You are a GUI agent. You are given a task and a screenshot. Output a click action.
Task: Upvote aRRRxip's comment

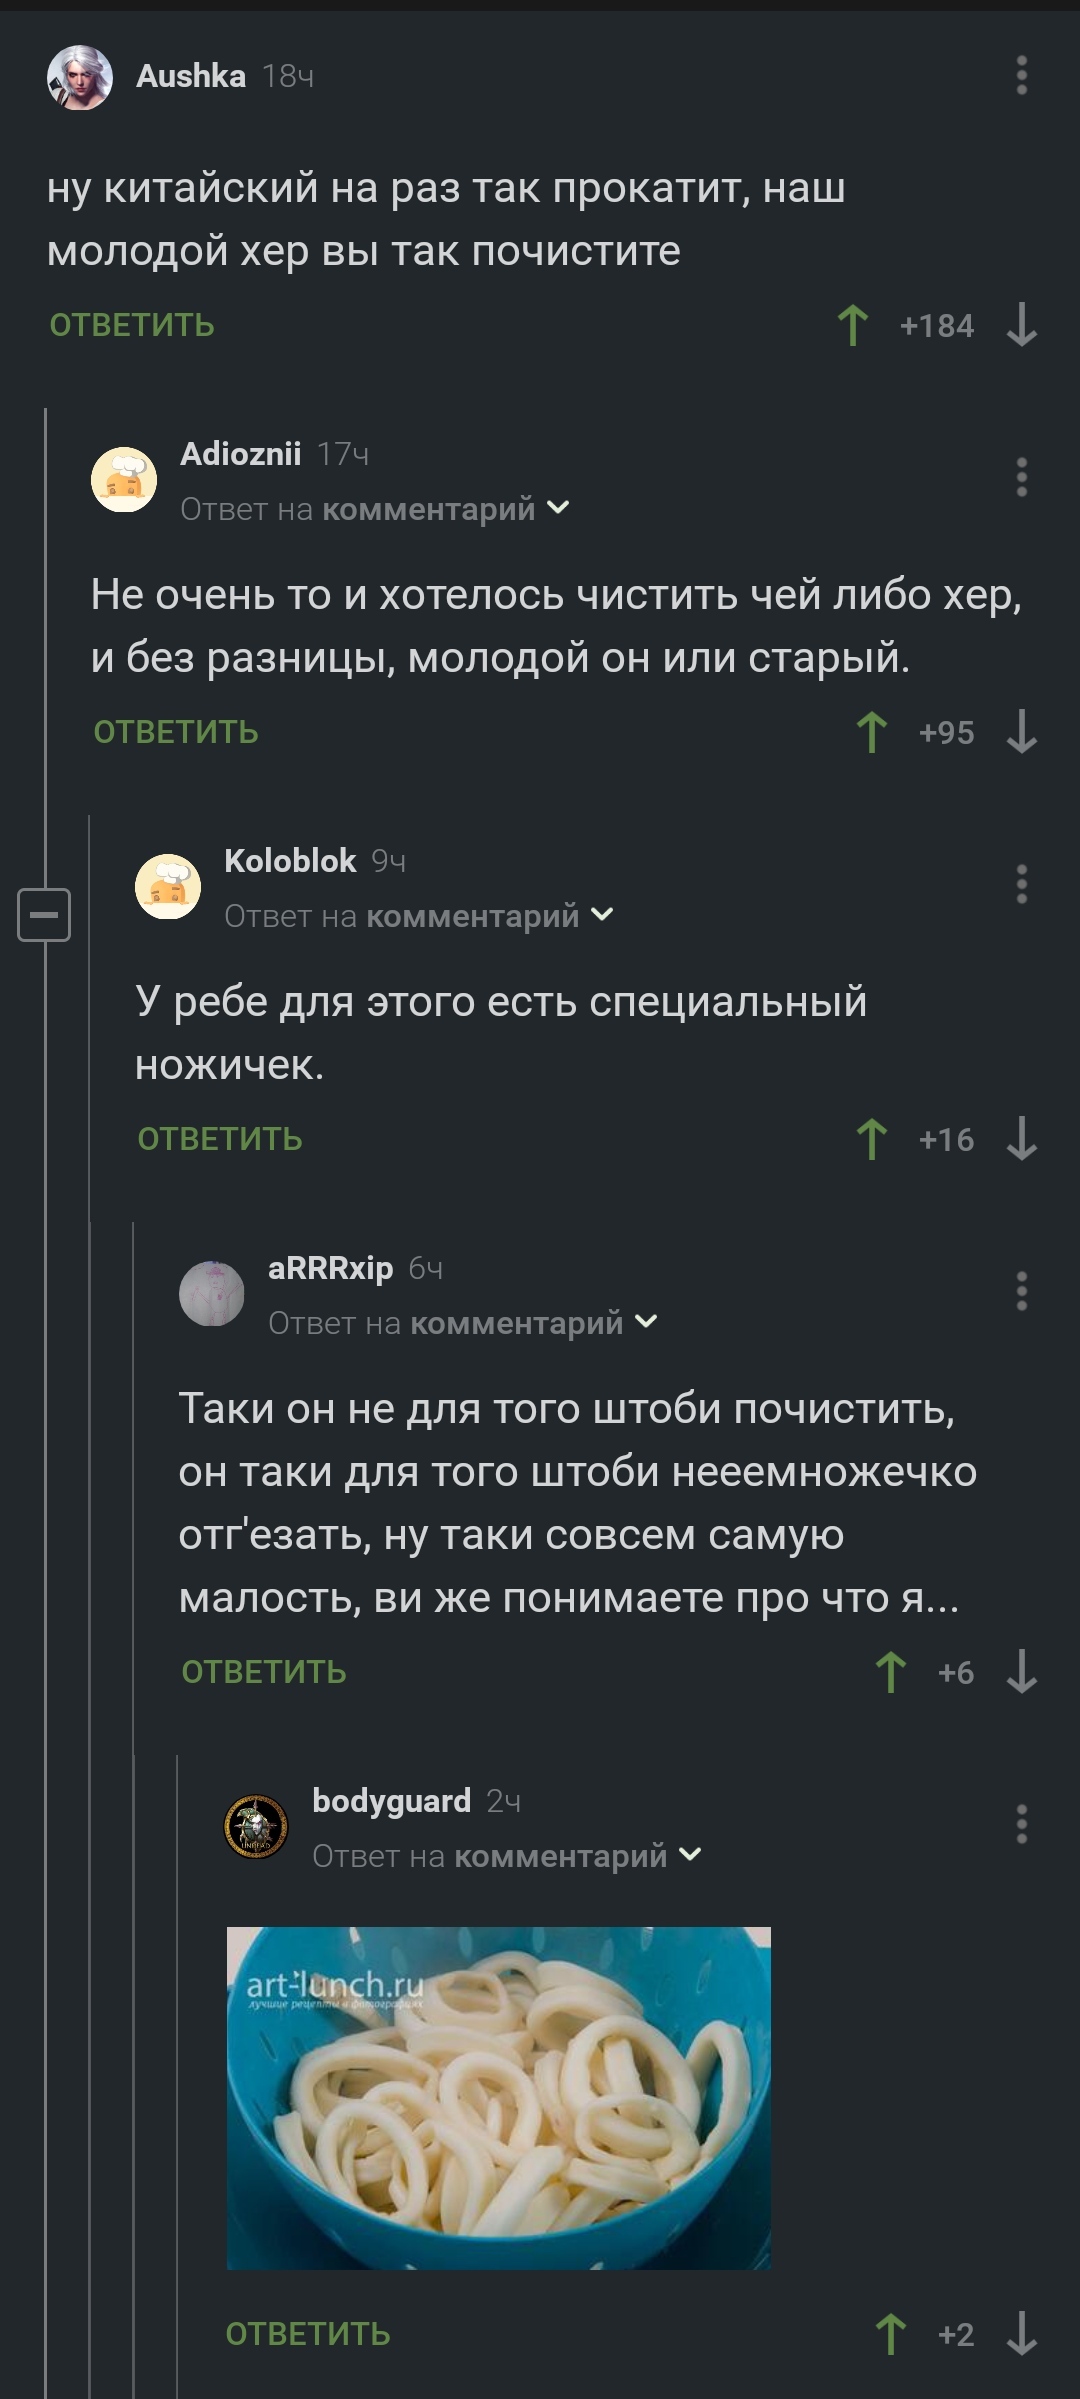pos(891,1673)
